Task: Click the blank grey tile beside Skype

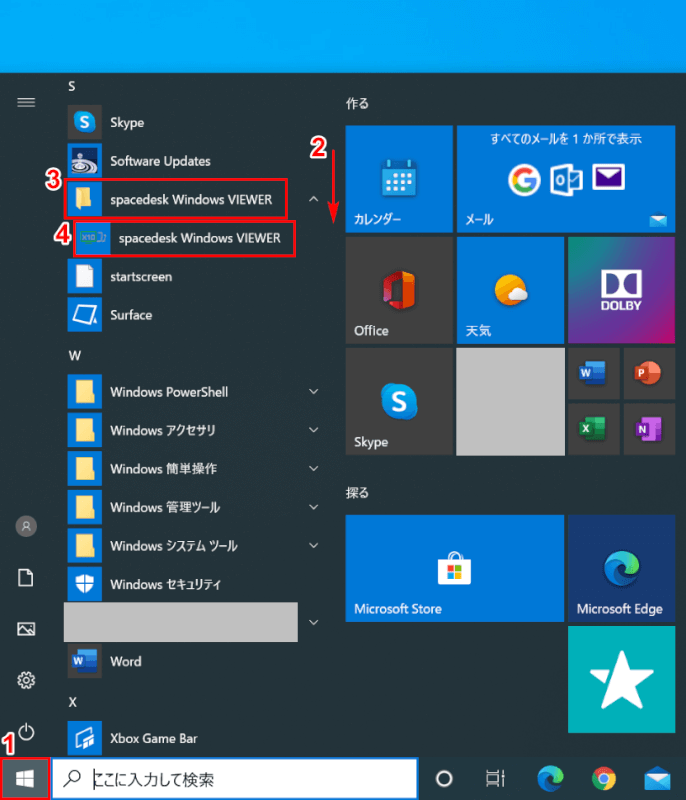Action: click(511, 402)
